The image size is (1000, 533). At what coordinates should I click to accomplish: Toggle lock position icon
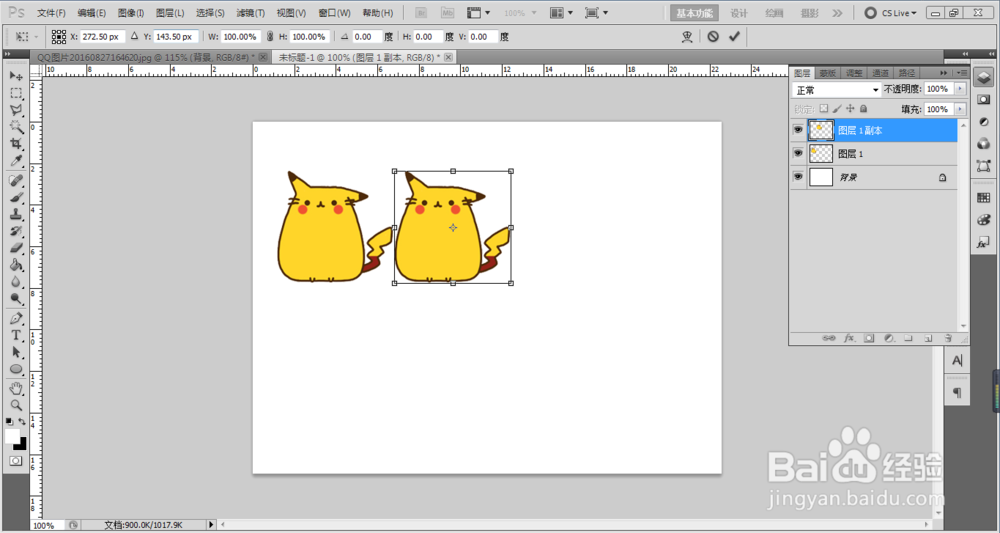(850, 109)
